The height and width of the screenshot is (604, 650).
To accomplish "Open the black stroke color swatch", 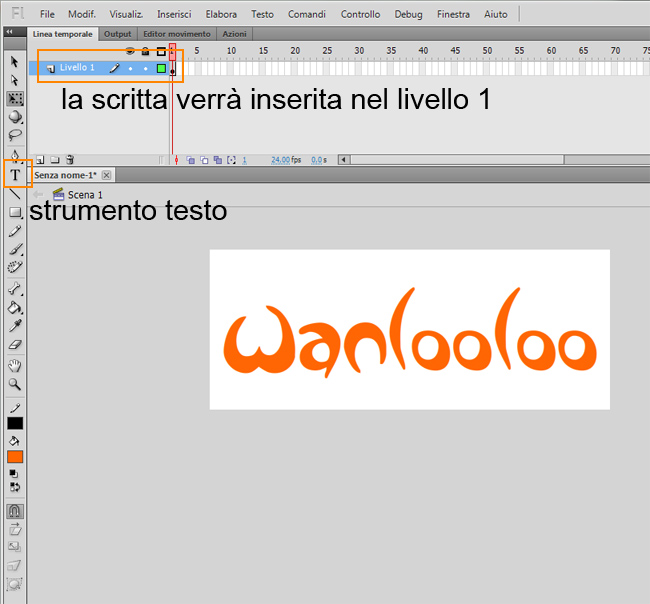I will (15, 423).
